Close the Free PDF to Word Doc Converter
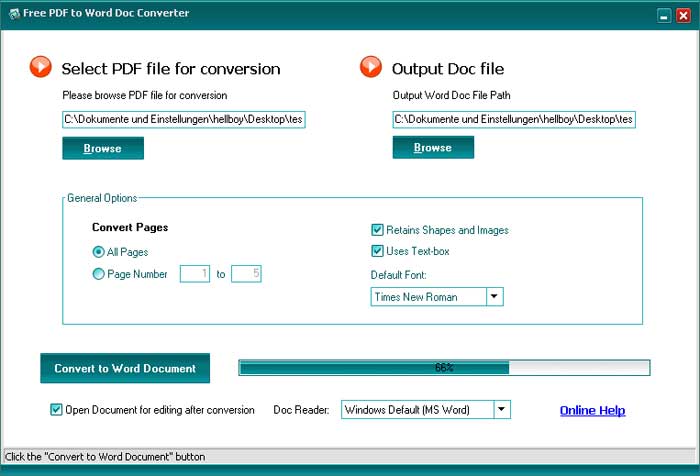Screen dimensions: 700x476 683,16
